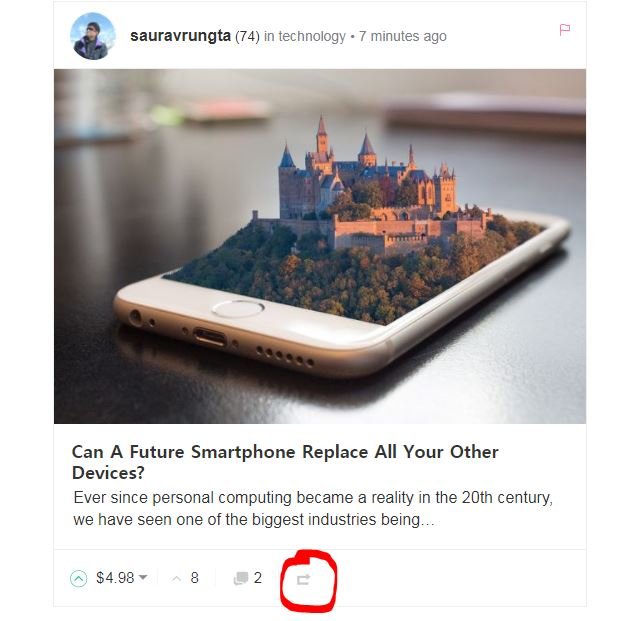Click the phone's home button in the photo
Screen dimensions: 621x621
238,309
